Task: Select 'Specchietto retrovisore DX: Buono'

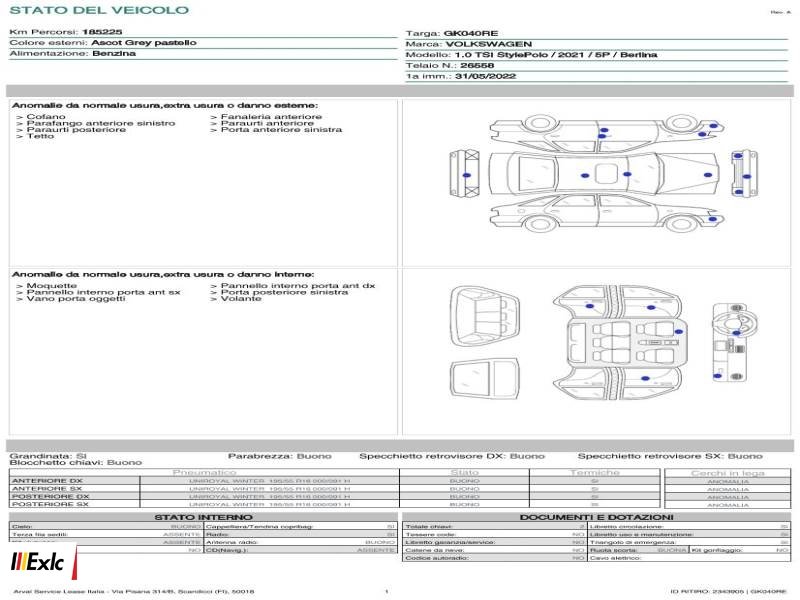Action: coord(452,456)
